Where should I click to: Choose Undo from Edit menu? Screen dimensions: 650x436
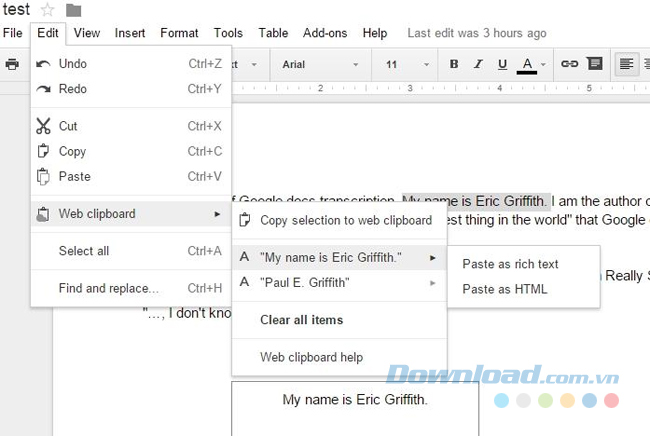131,64
